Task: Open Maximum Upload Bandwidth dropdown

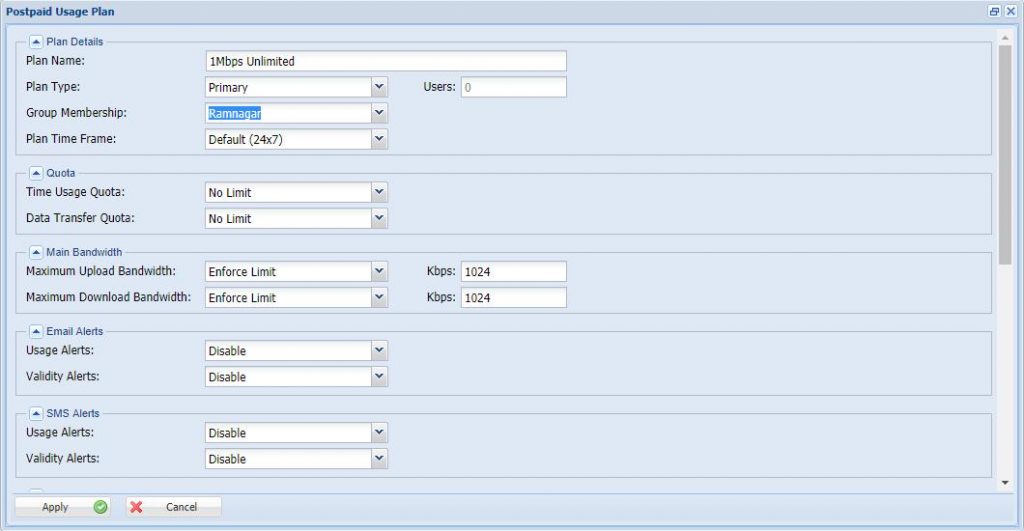Action: pyautogui.click(x=379, y=271)
